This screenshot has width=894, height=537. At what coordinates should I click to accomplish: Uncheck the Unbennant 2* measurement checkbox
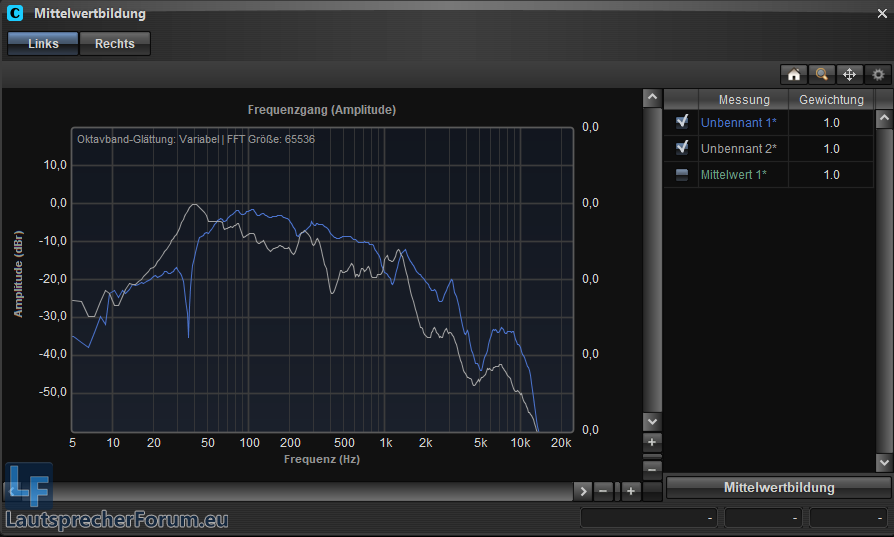(682, 148)
